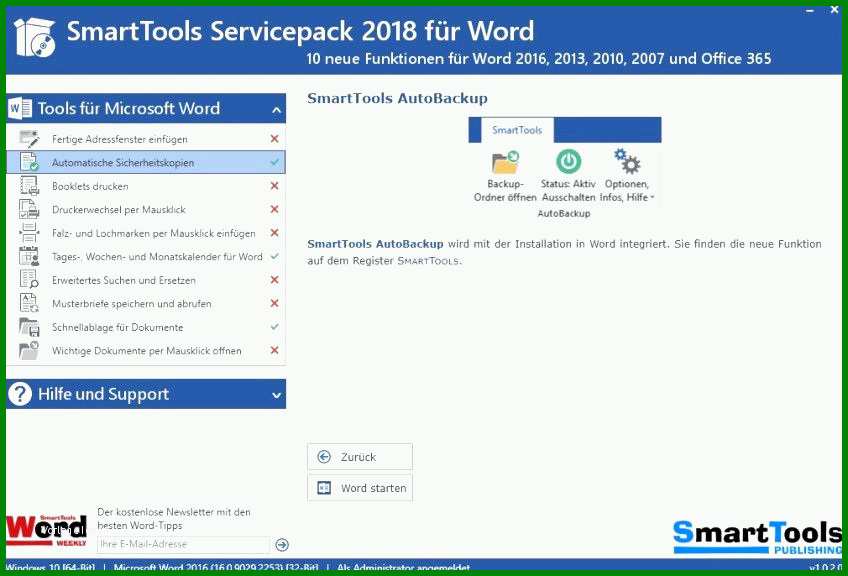Toggle red X for Wichtige Dokumente row
848x576 pixels.
tap(274, 350)
